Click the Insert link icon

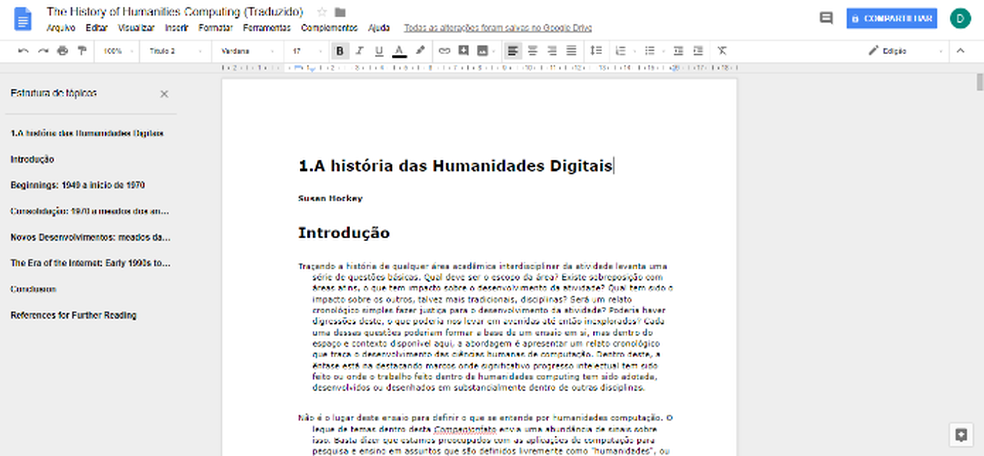point(444,51)
